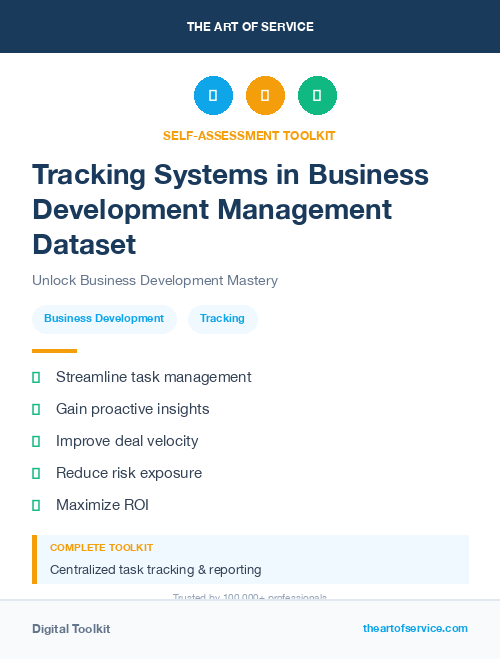Click 'Improve deal velocity' text

[x=127, y=441]
